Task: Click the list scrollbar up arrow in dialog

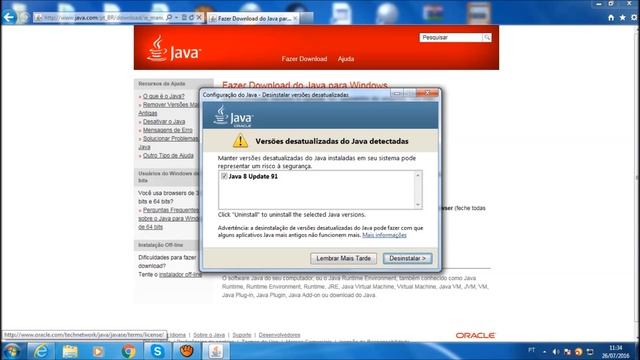Action: [418, 175]
